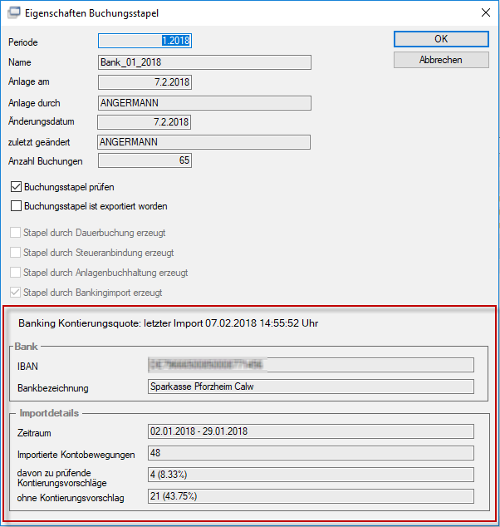Click the ohne Kontierungsvorschlag label

(x=71, y=498)
